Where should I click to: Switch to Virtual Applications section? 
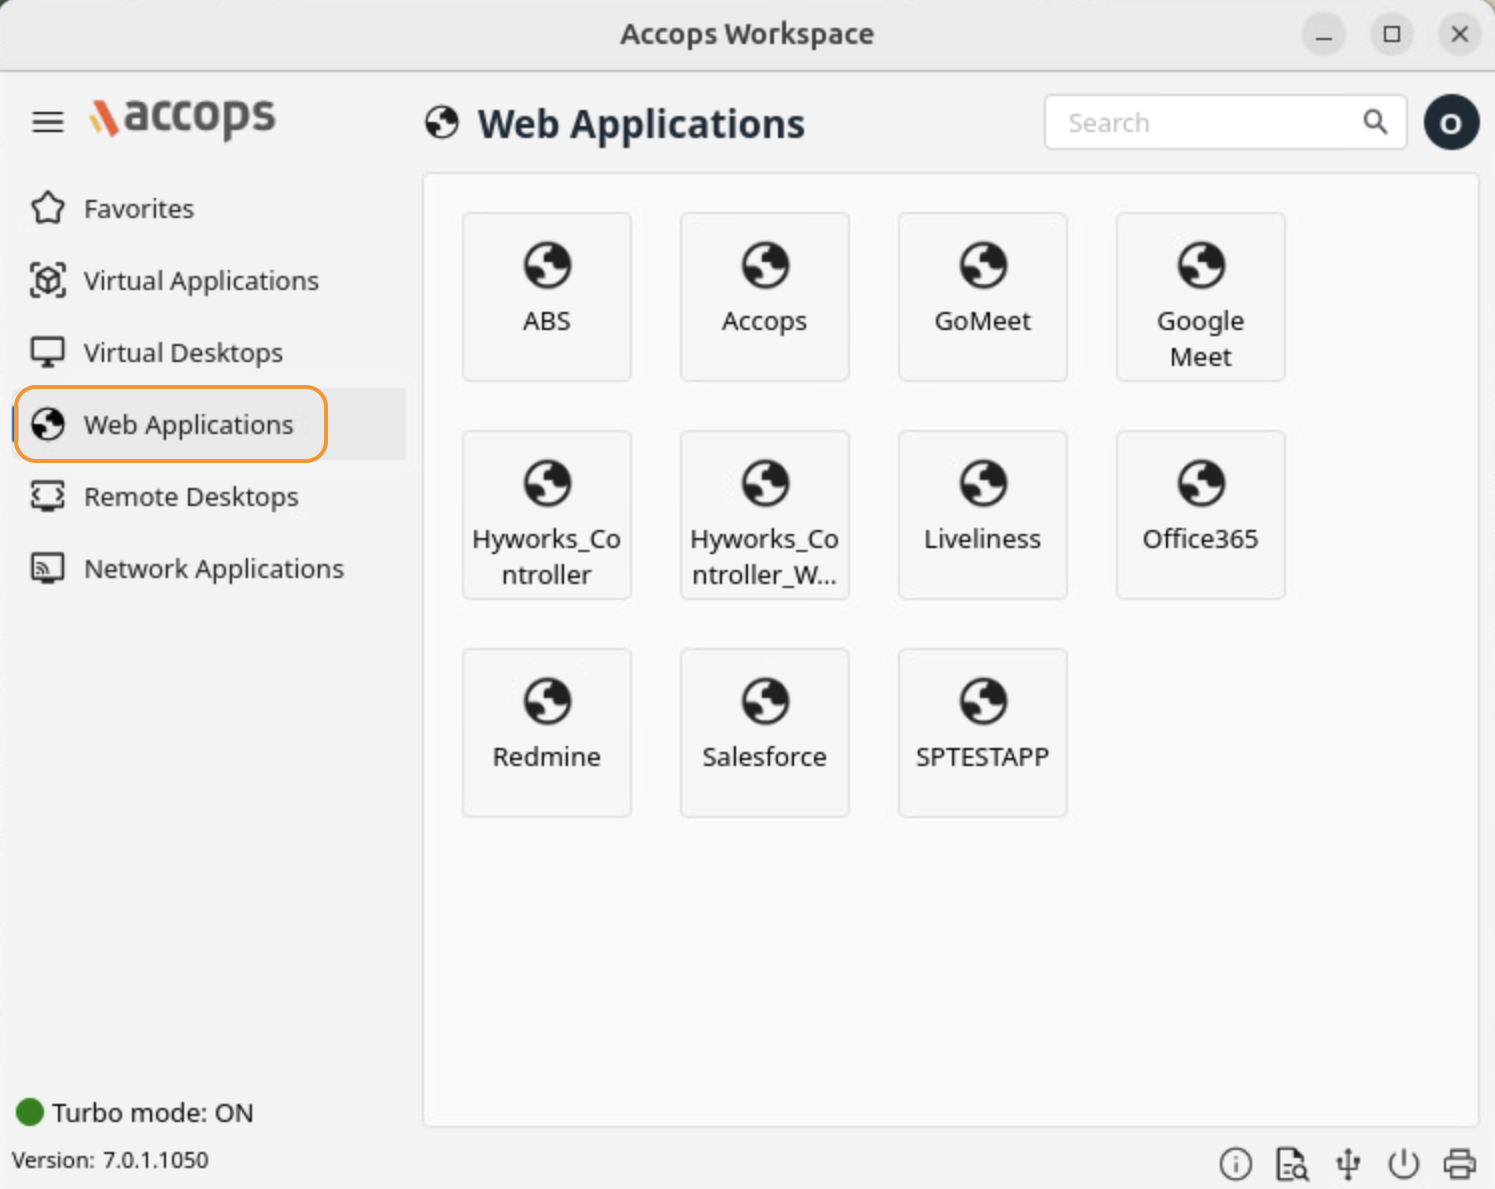(200, 281)
